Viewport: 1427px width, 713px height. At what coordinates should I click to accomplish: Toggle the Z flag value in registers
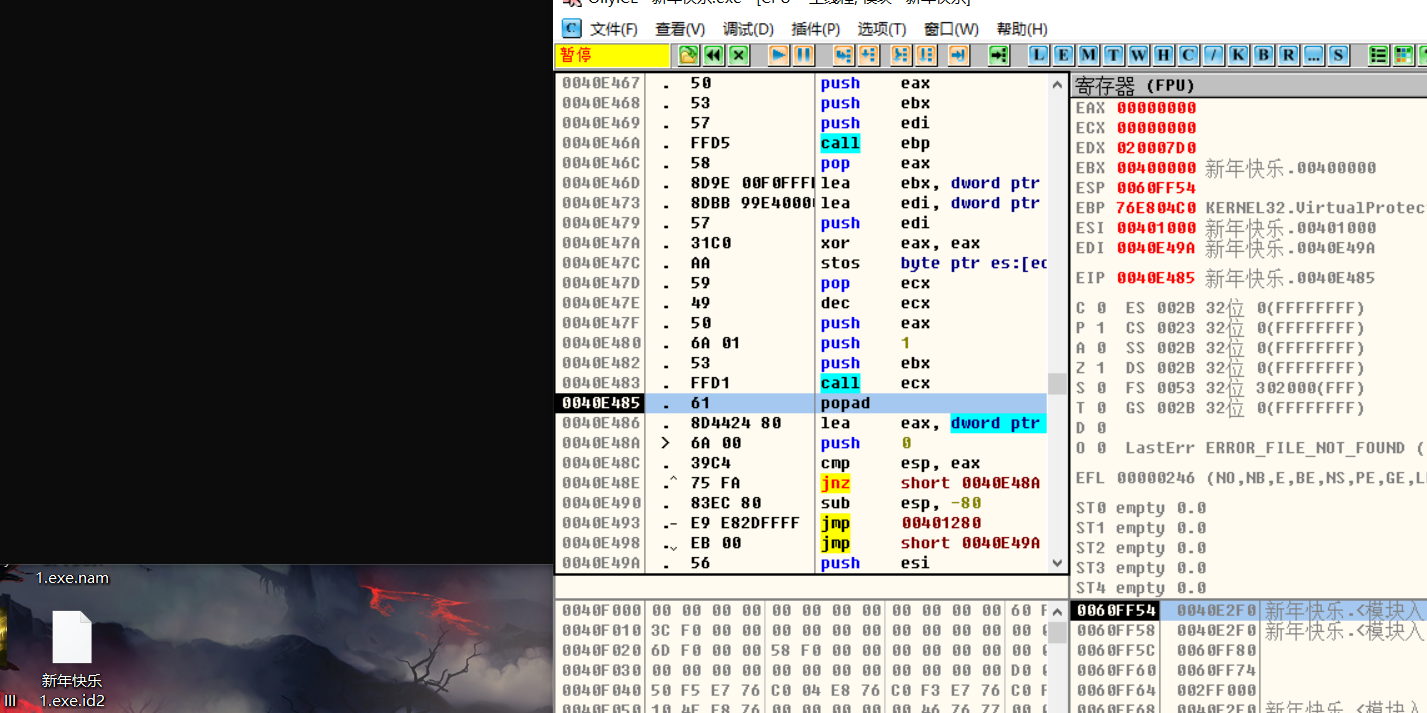1100,368
